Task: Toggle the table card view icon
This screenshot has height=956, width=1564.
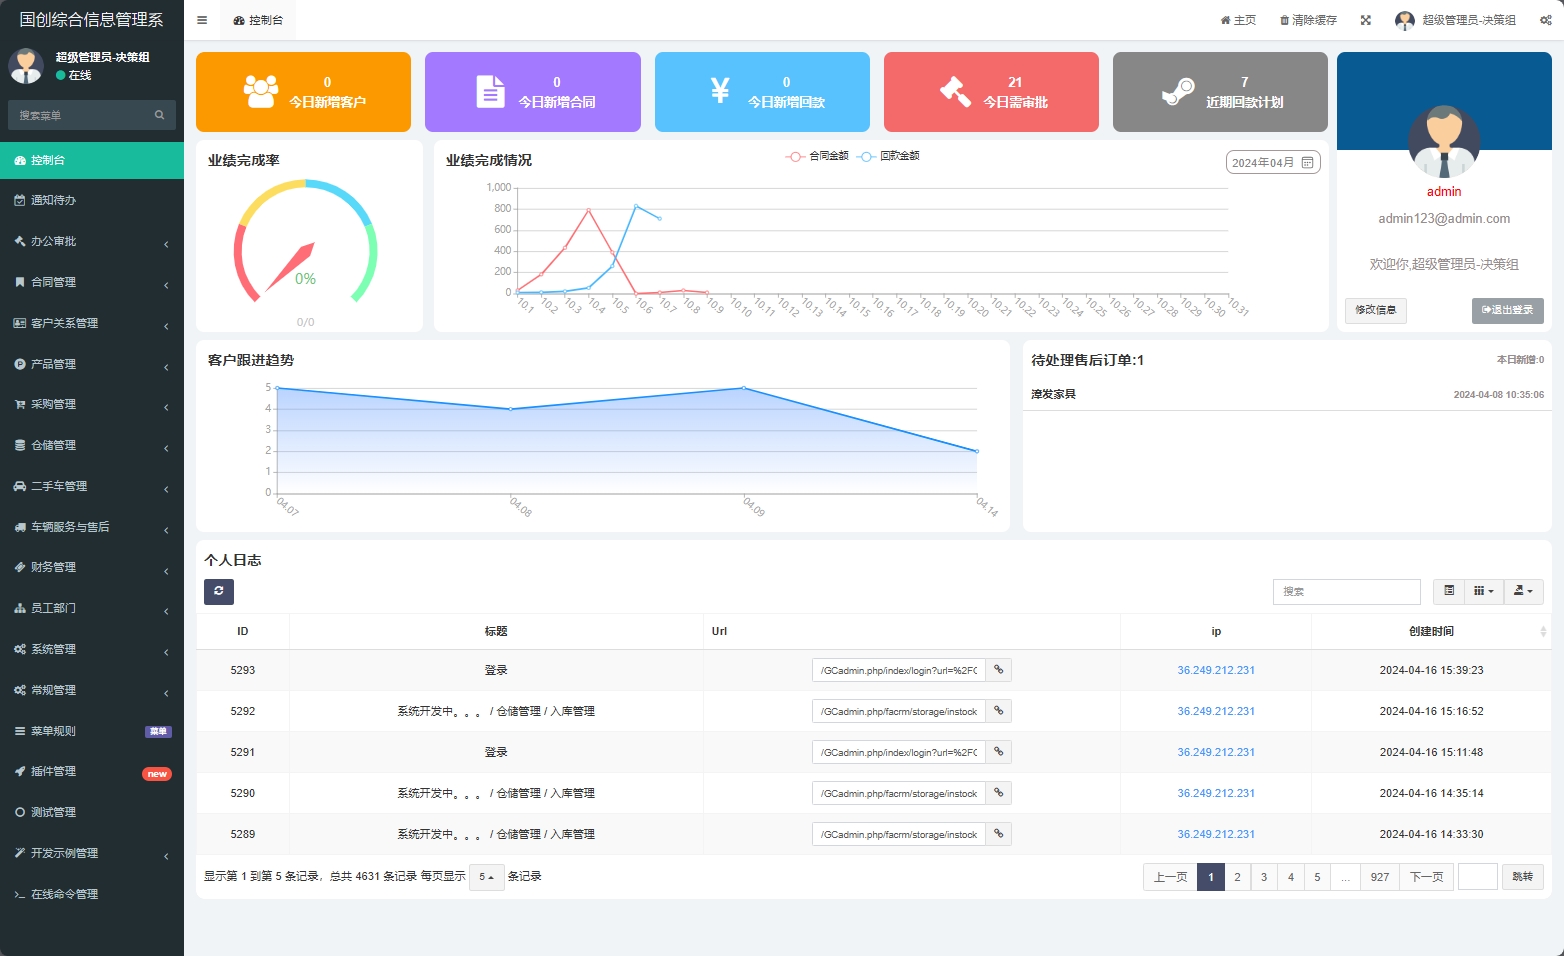Action: click(x=1449, y=591)
